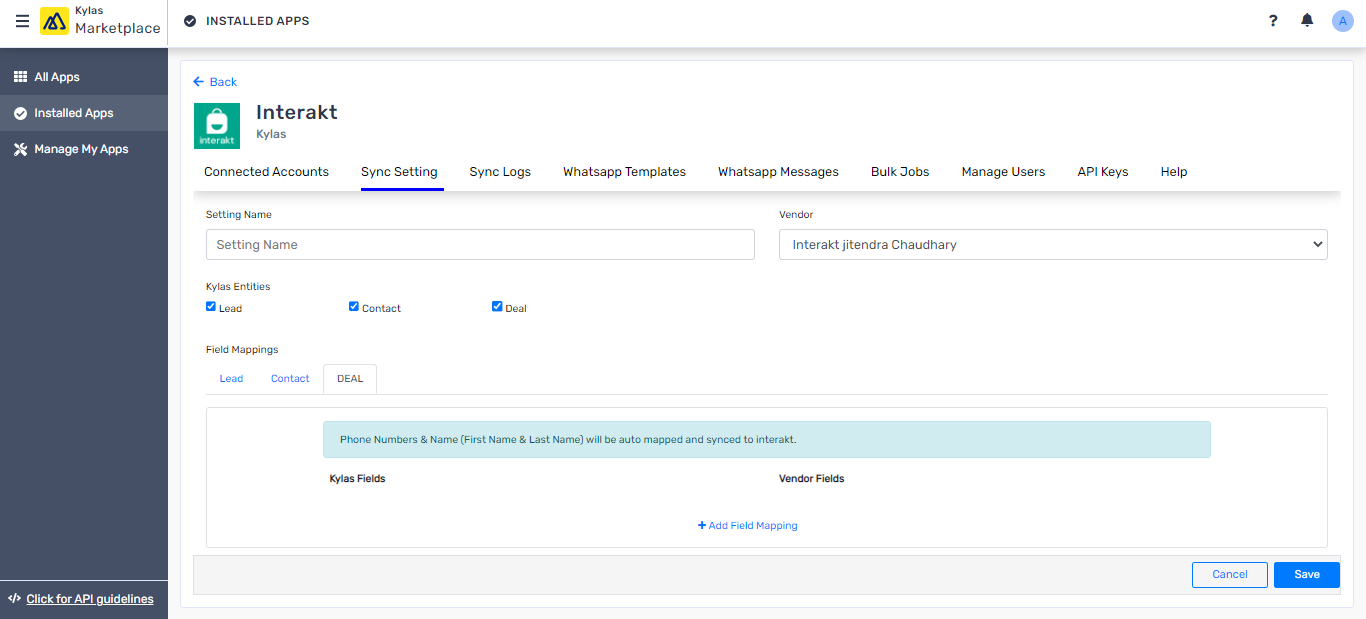Viewport: 1366px width, 619px height.
Task: Click the Add Field Mapping link
Action: (747, 525)
